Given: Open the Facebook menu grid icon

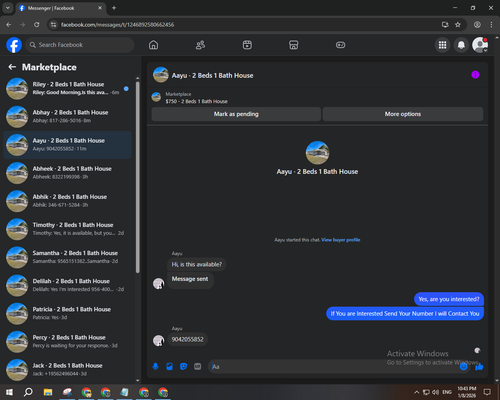Looking at the screenshot, I should point(442,45).
